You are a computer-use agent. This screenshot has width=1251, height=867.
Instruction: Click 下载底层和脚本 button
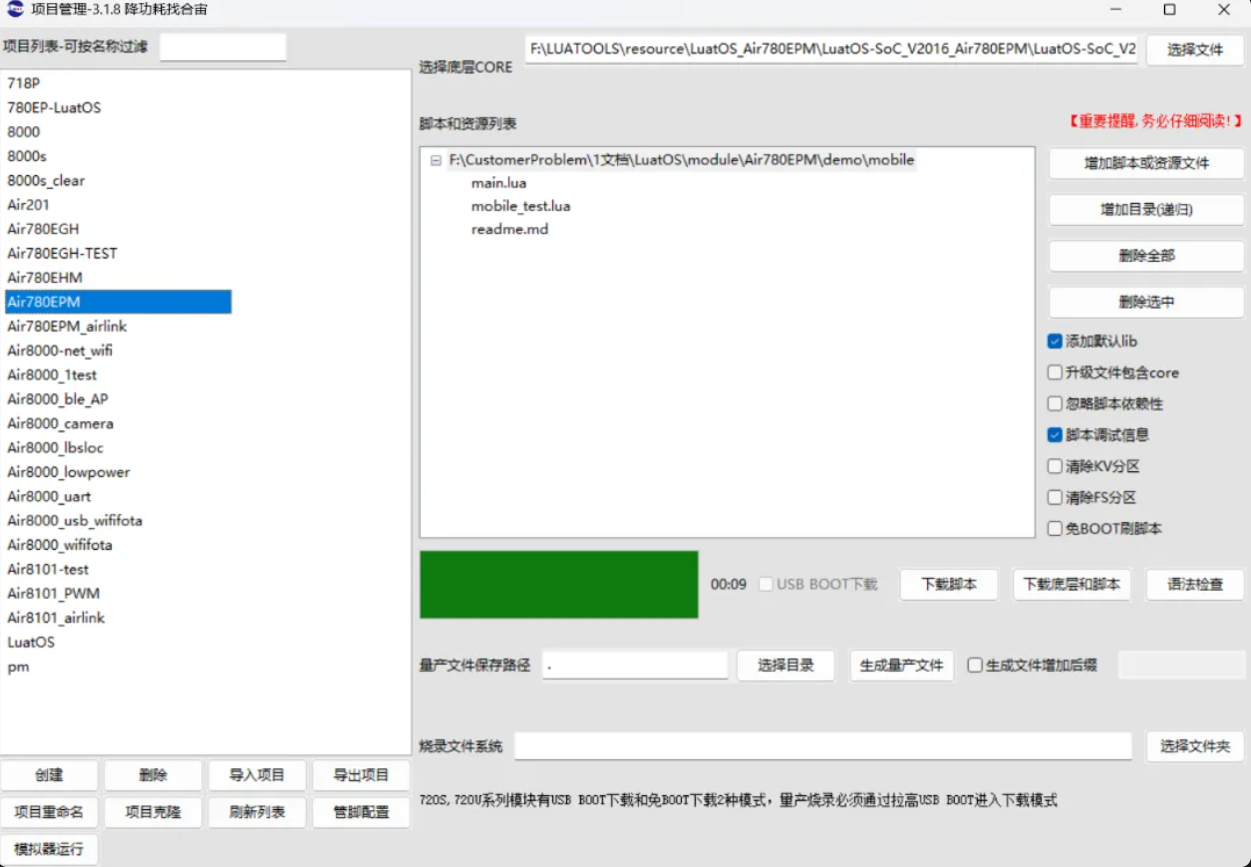(1072, 584)
